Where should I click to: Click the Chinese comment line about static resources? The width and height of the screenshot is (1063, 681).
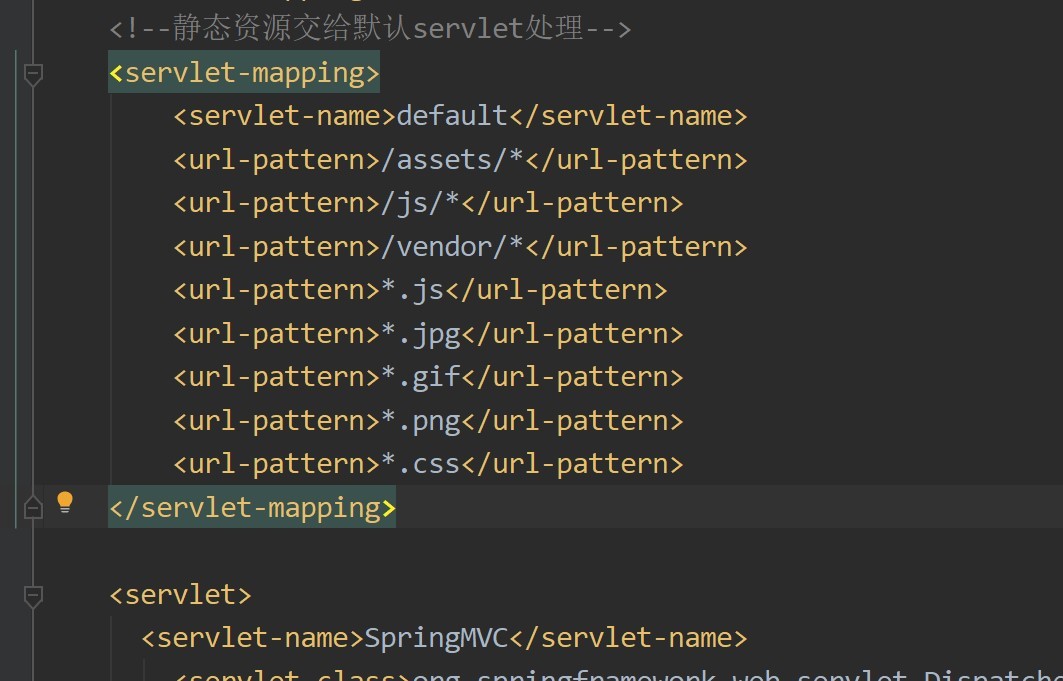(370, 29)
